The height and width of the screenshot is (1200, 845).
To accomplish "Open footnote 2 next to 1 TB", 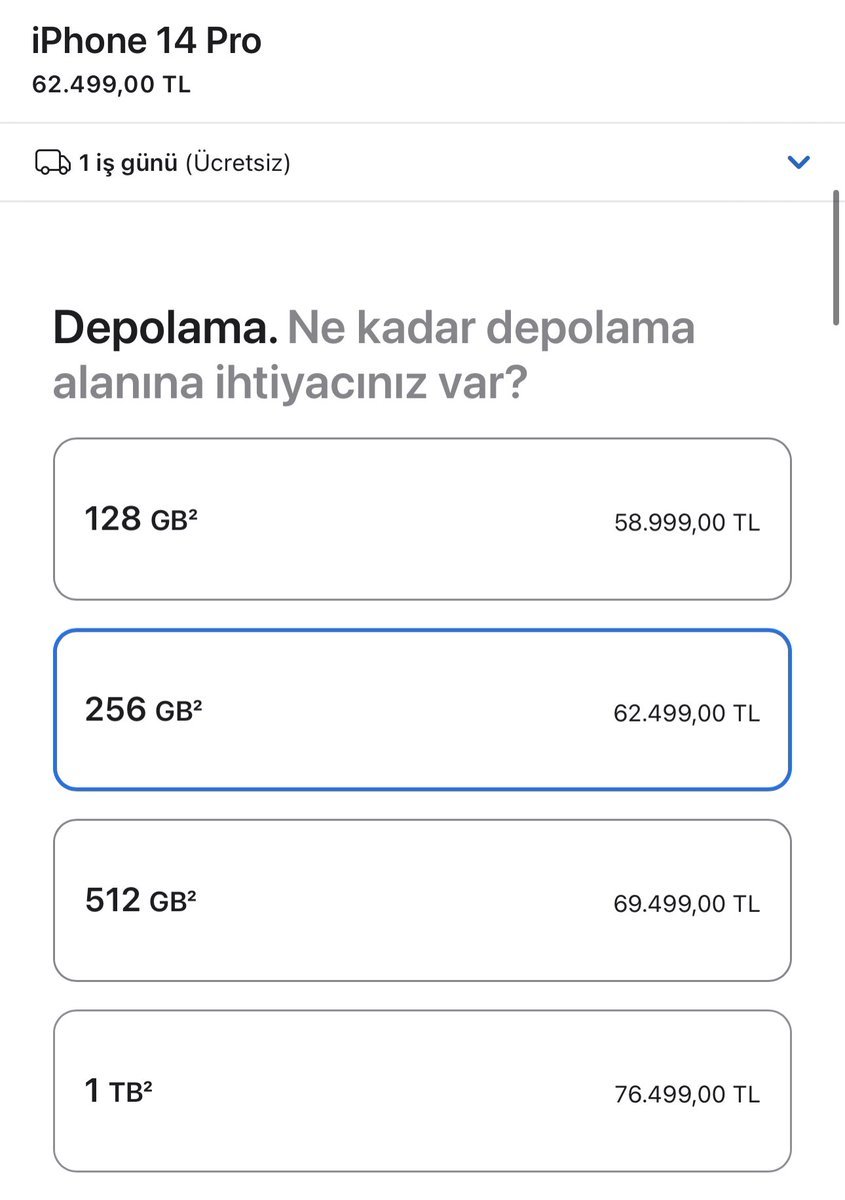I will [147, 1085].
